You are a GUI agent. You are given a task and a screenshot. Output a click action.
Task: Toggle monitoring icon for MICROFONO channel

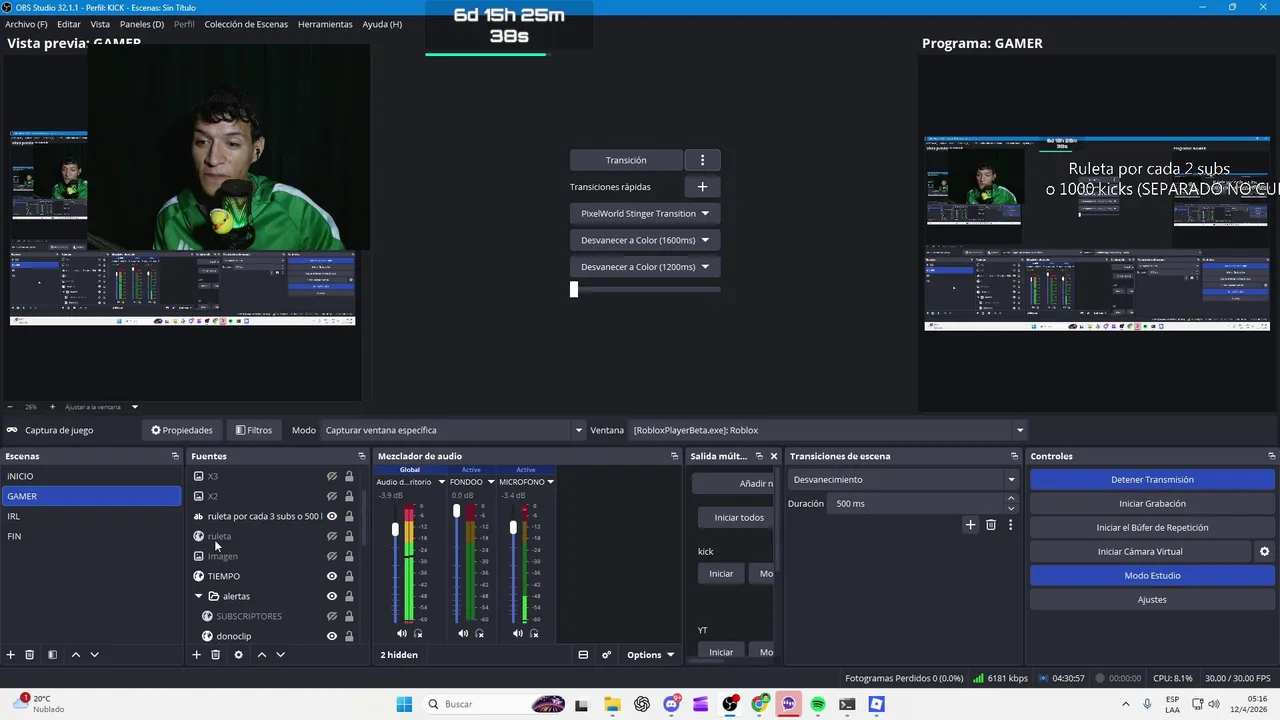[534, 633]
